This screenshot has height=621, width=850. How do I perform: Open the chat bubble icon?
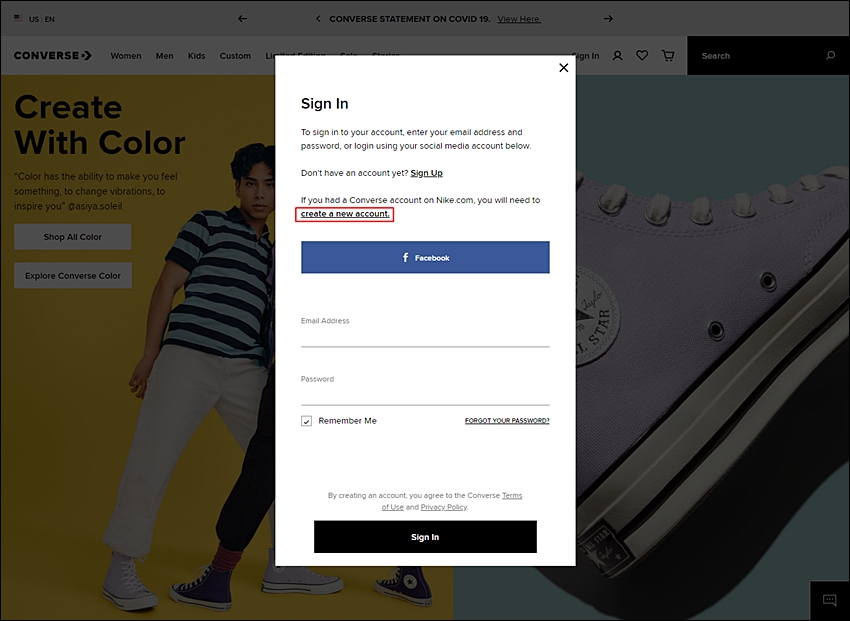pos(829,599)
